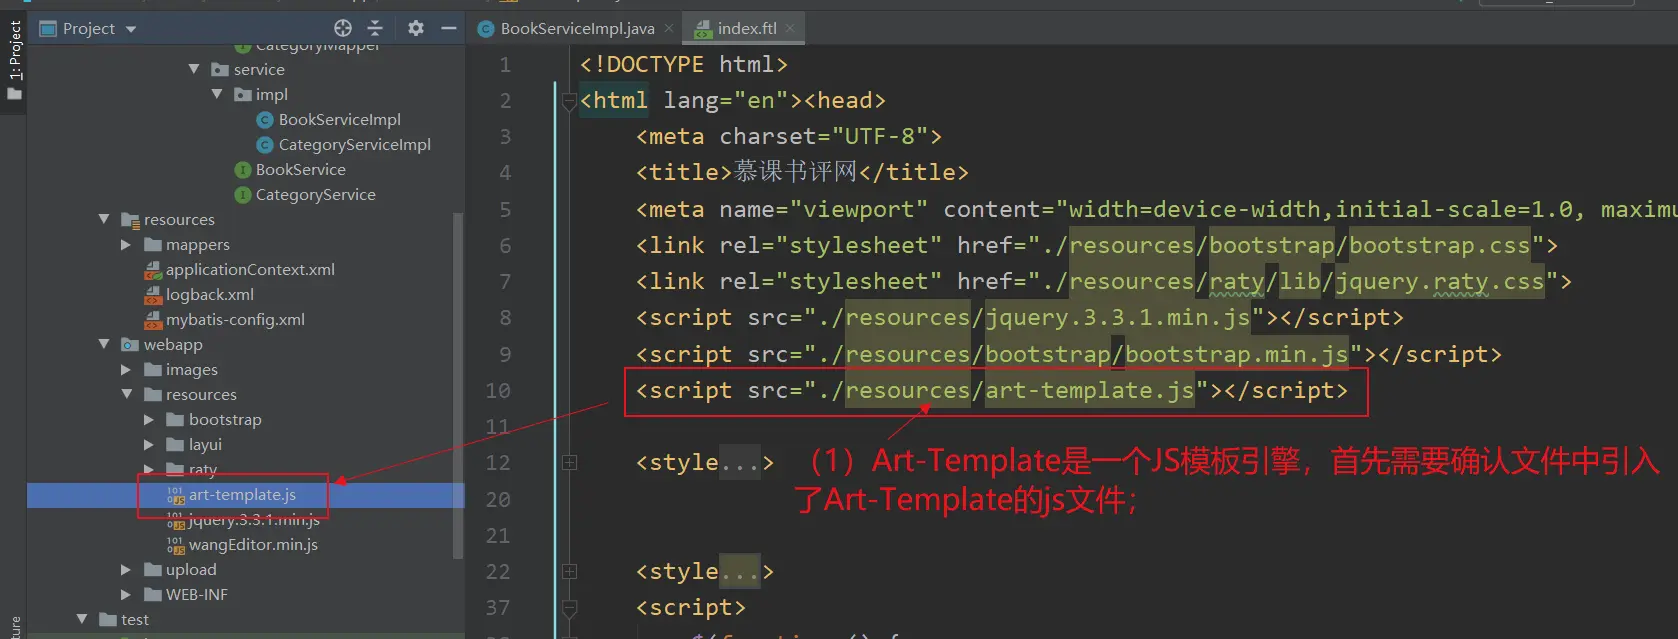Hide the Project panel with minimize icon
Image resolution: width=1678 pixels, height=639 pixels.
pyautogui.click(x=449, y=28)
